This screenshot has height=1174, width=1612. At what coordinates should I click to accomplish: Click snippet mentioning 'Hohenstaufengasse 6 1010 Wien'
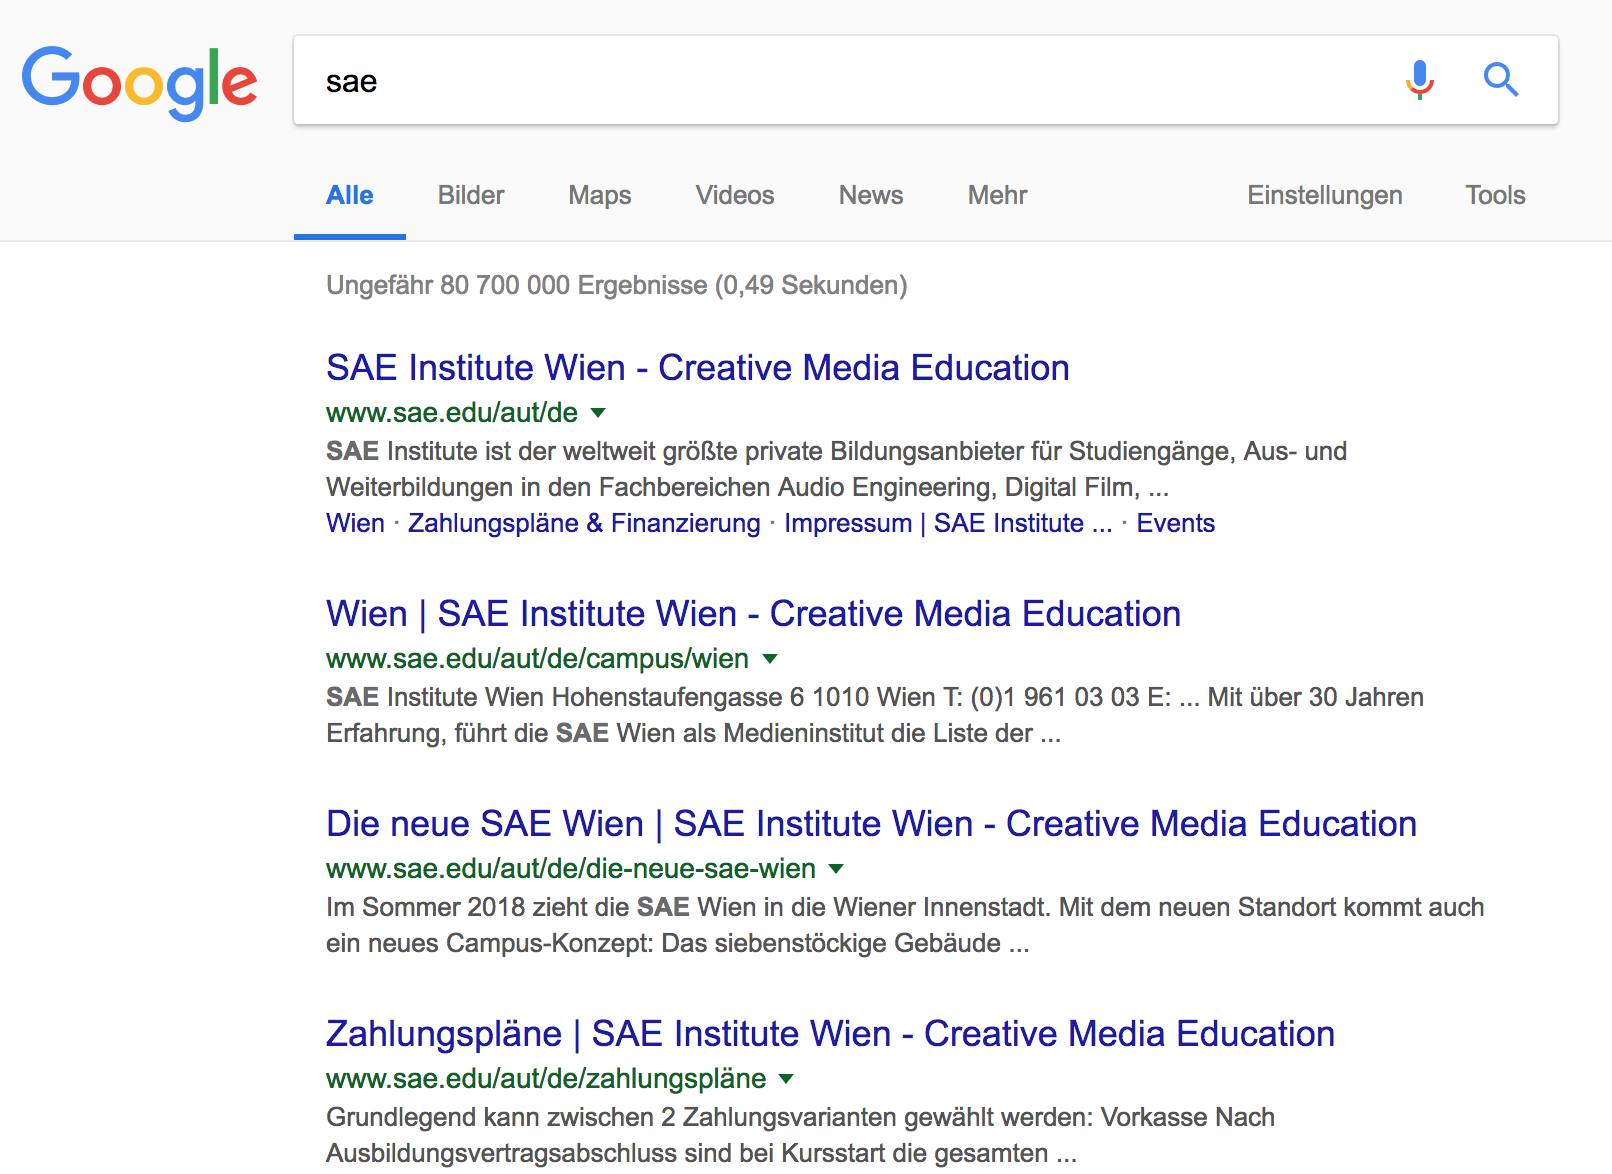(x=875, y=715)
